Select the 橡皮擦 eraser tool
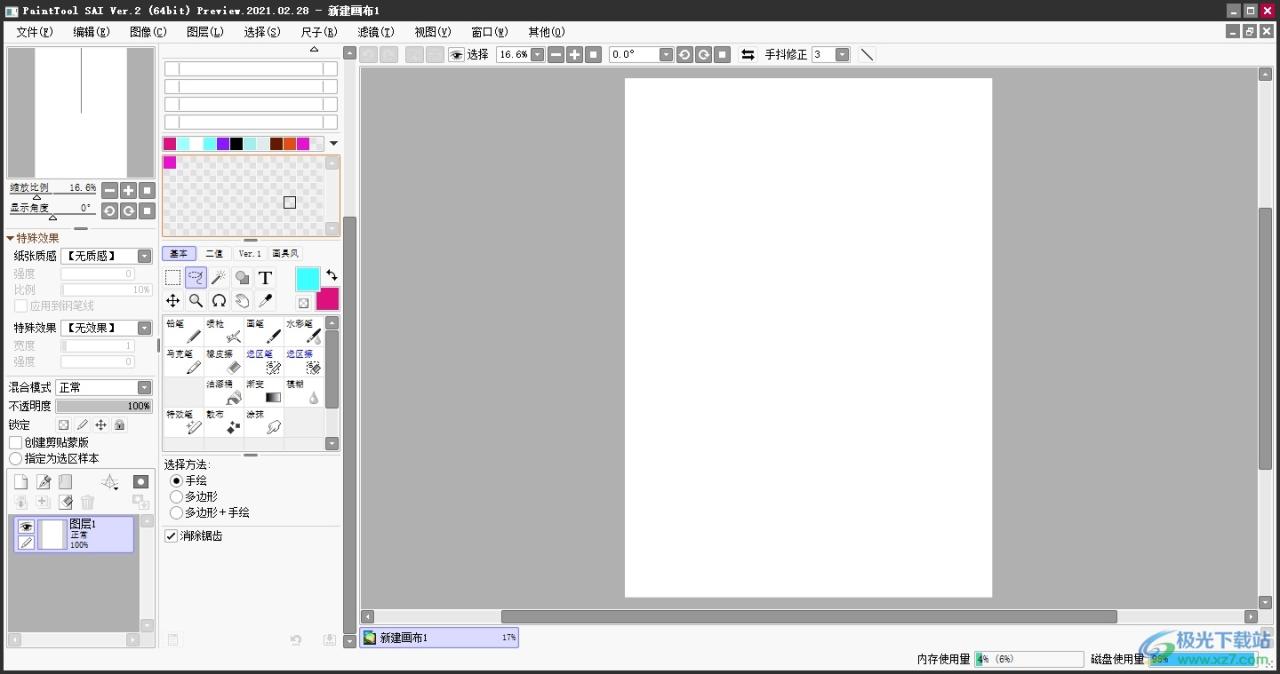The height and width of the screenshot is (674, 1280). tap(223, 361)
